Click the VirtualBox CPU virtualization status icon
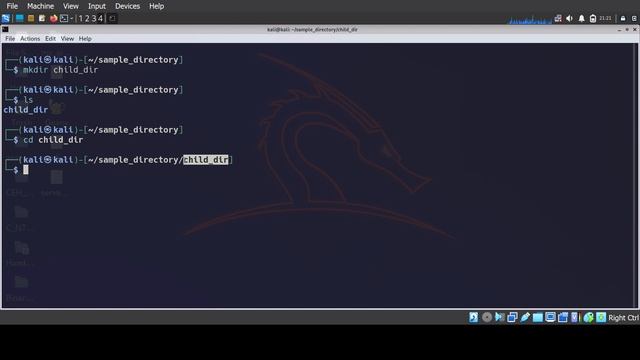Screen dimensions: 640x360 pos(574,317)
